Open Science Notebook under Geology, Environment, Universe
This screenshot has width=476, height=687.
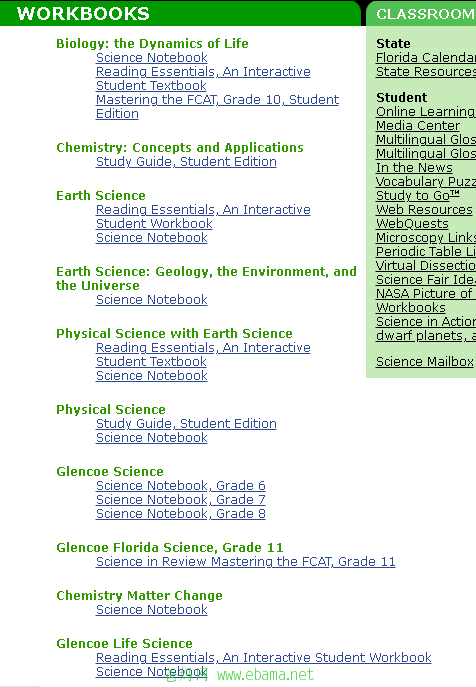click(x=152, y=300)
